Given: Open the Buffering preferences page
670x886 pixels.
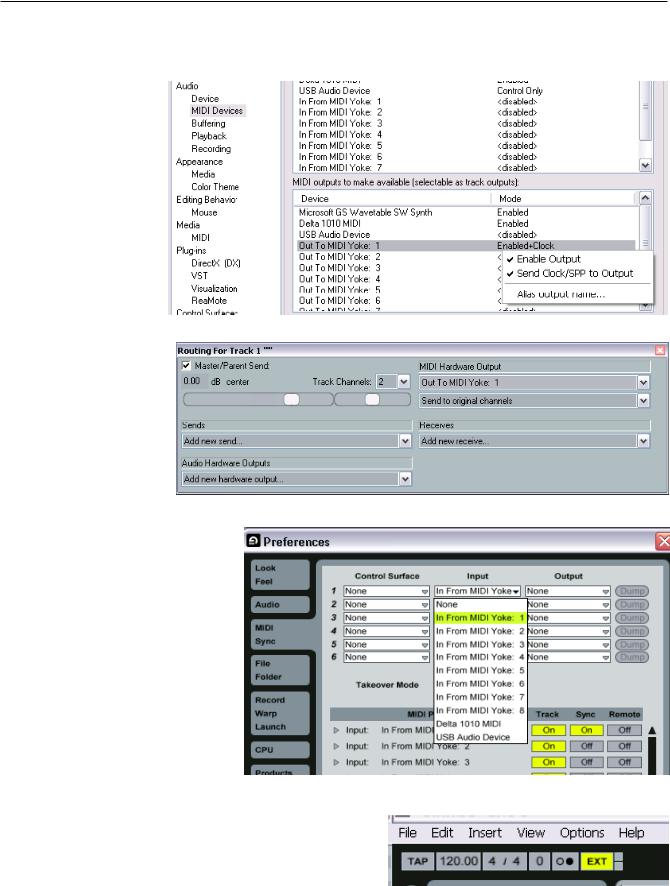Looking at the screenshot, I should pos(208,123).
